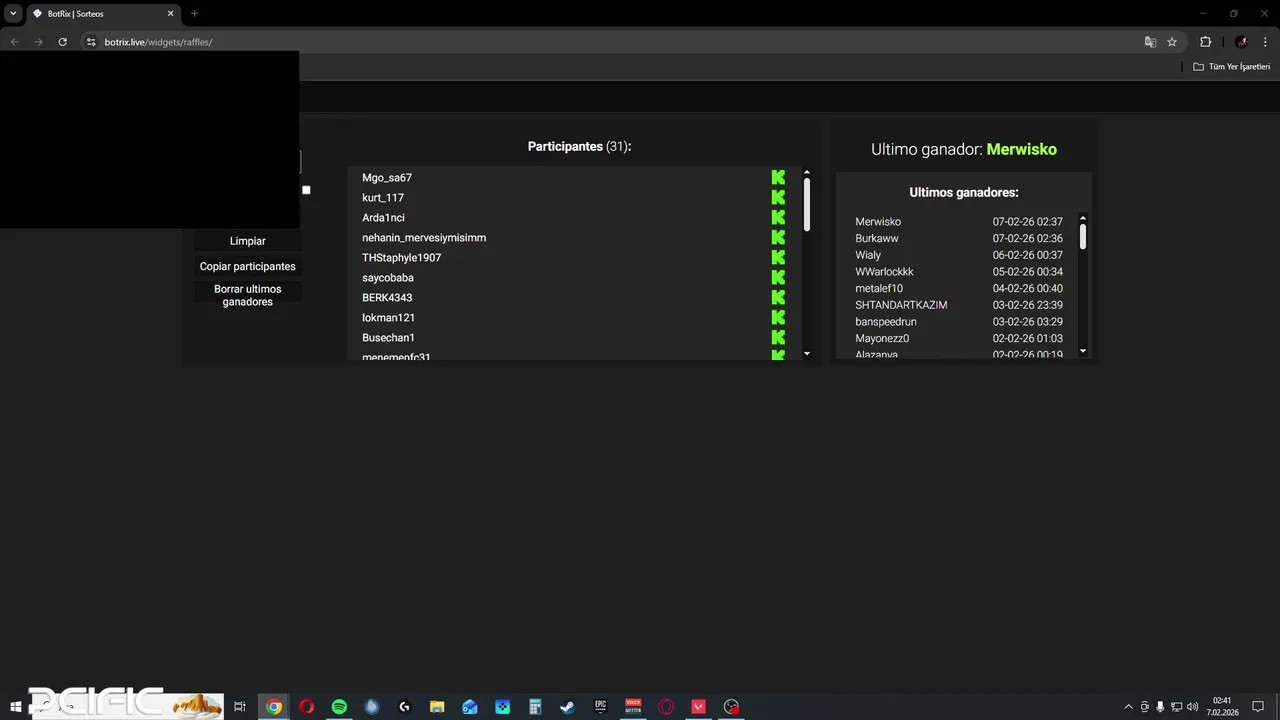The width and height of the screenshot is (1280, 720).
Task: Click the Kick icon beside THStaphyle1907
Action: [x=778, y=258]
